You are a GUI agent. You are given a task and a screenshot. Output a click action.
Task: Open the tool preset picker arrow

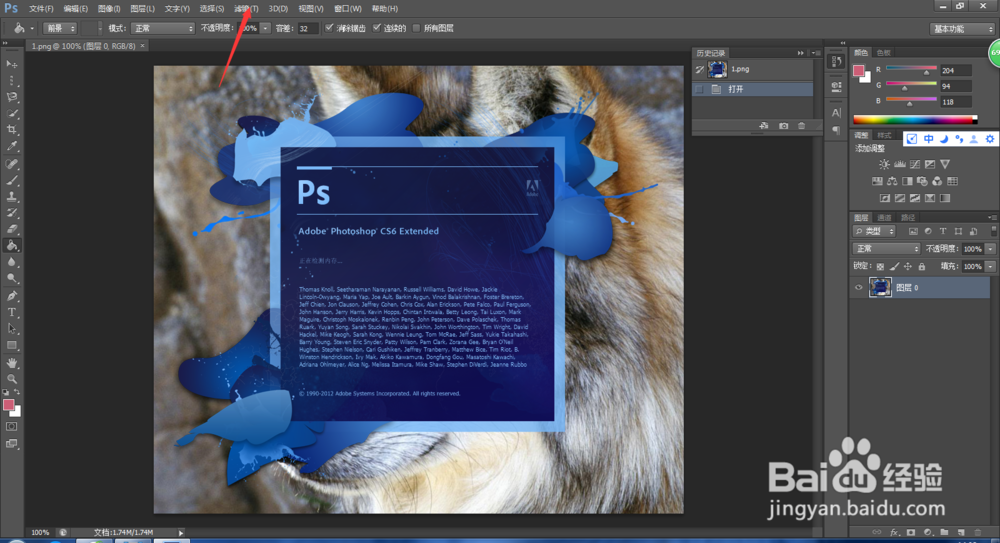click(32, 28)
